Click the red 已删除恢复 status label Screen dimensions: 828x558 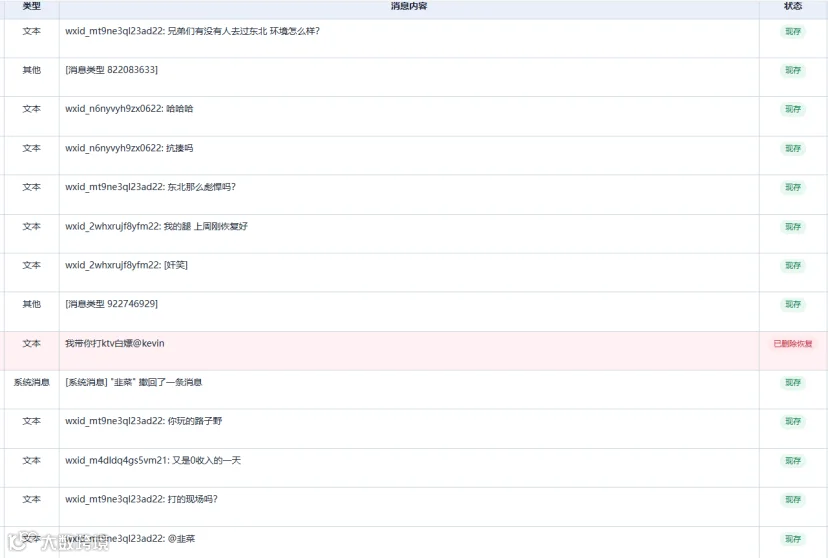click(x=793, y=344)
